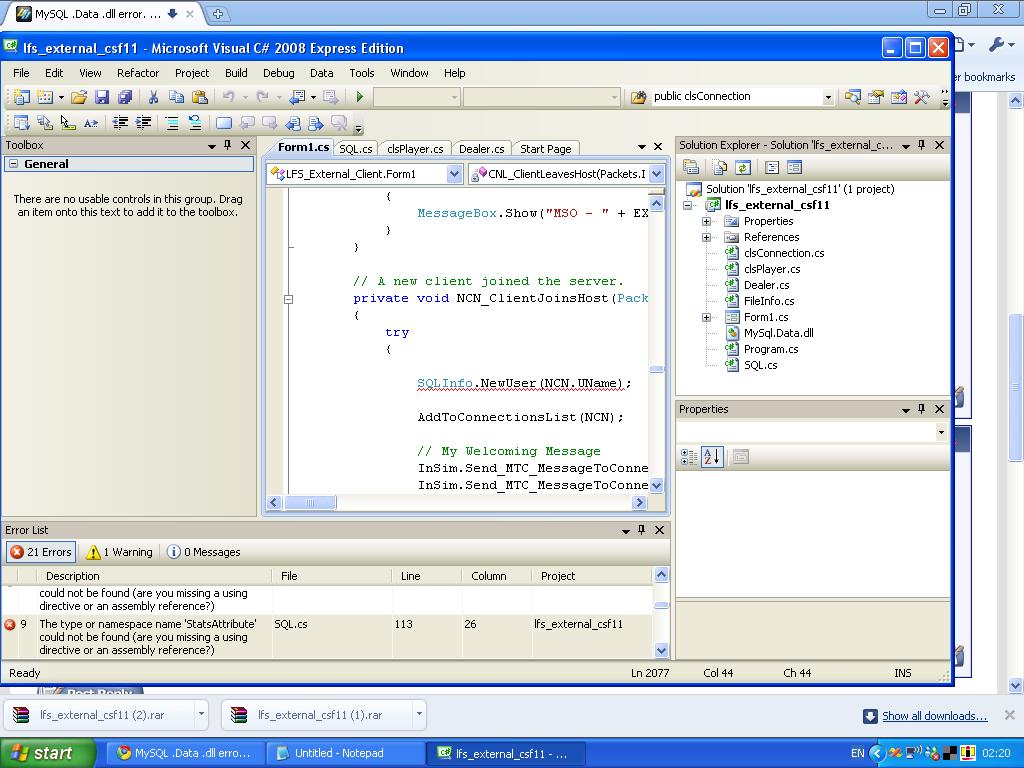Click the Windows start button

(47, 753)
